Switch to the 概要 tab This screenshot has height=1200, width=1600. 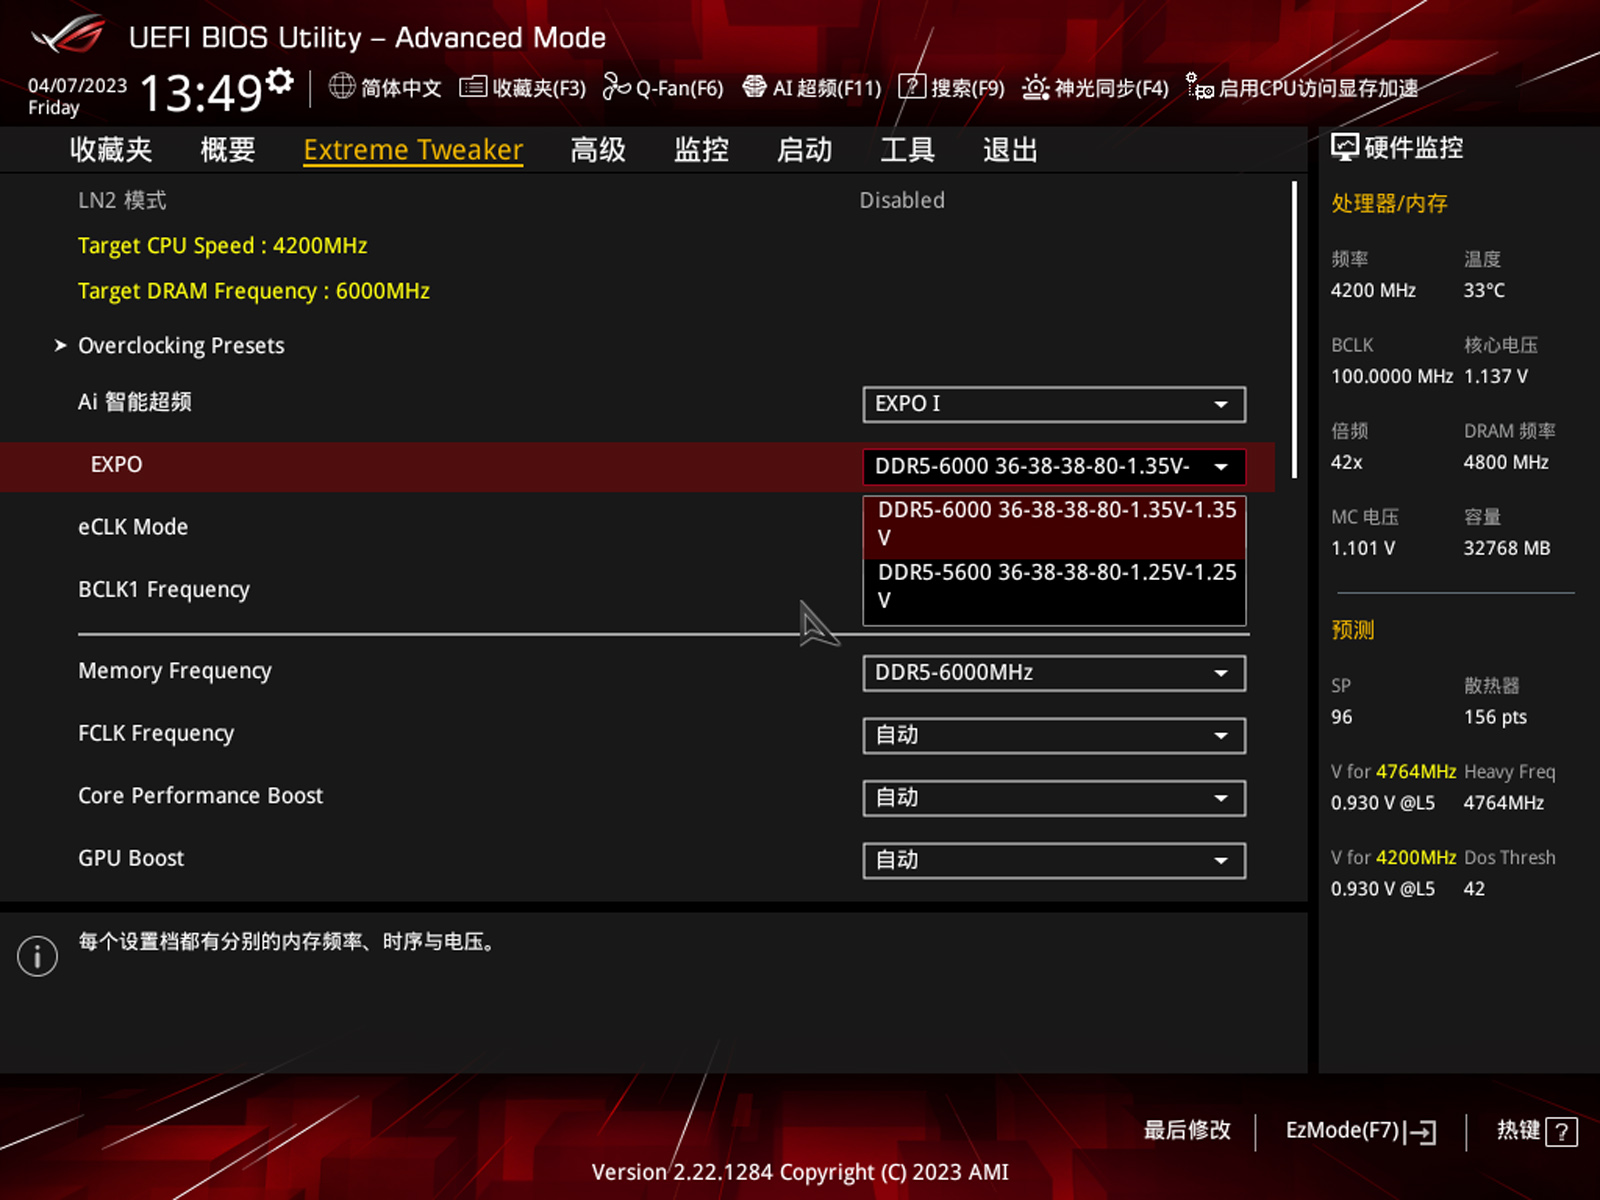tap(228, 150)
